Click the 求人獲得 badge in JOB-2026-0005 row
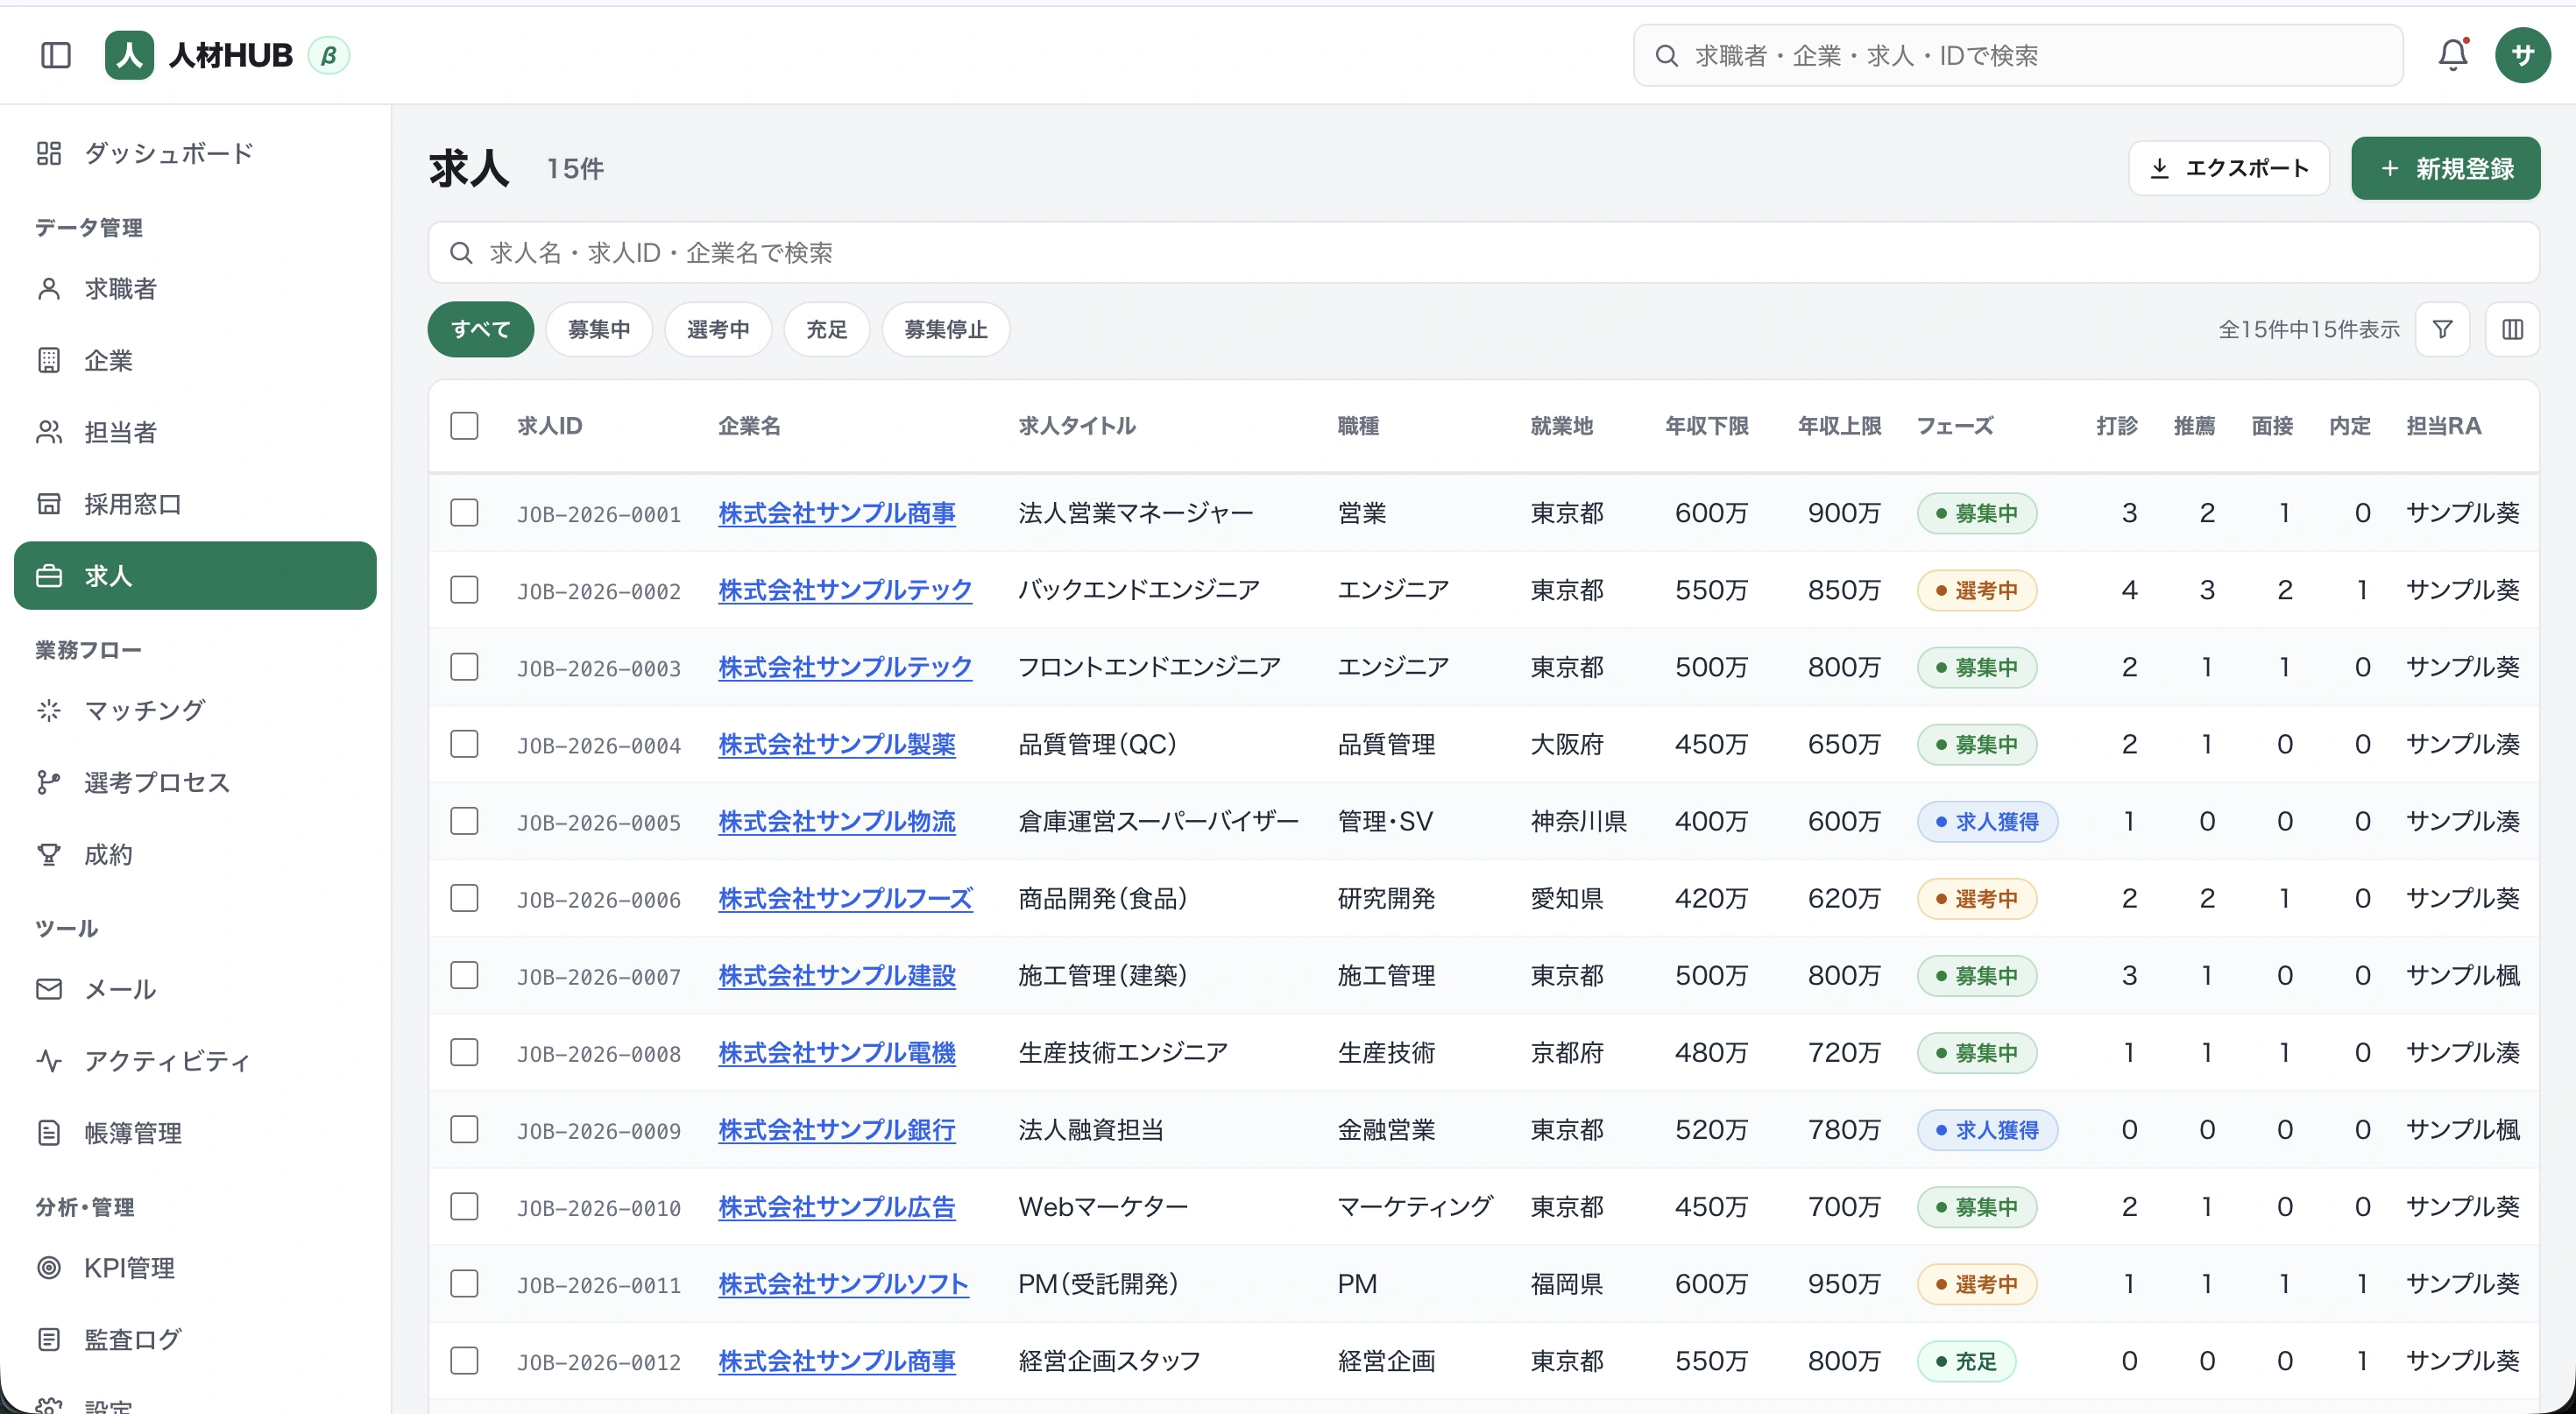Image resolution: width=2576 pixels, height=1414 pixels. pos(1987,821)
